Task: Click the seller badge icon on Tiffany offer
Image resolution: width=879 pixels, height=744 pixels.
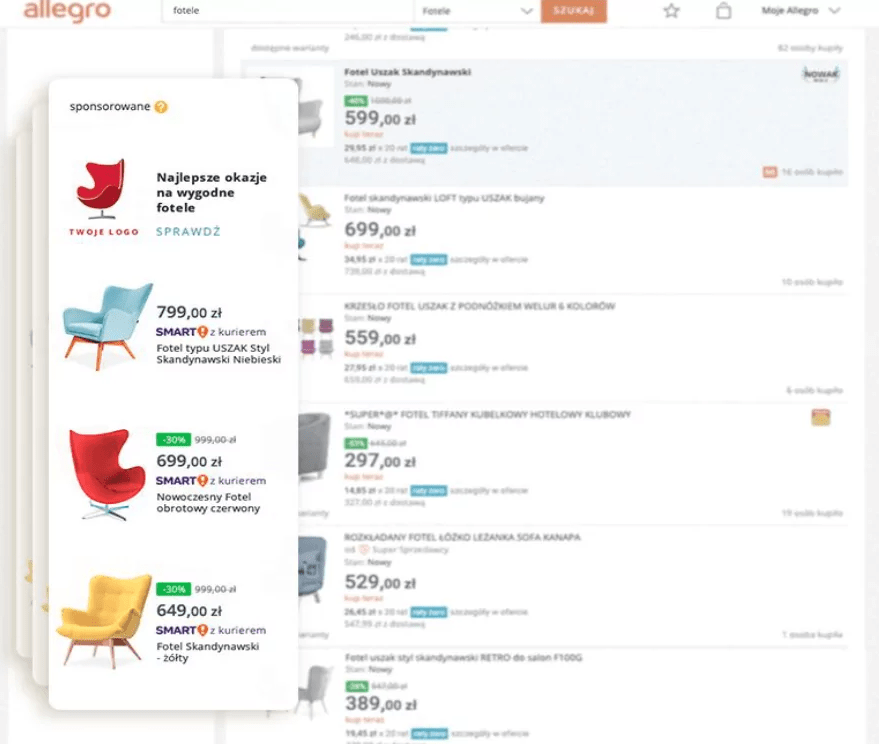Action: point(821,417)
